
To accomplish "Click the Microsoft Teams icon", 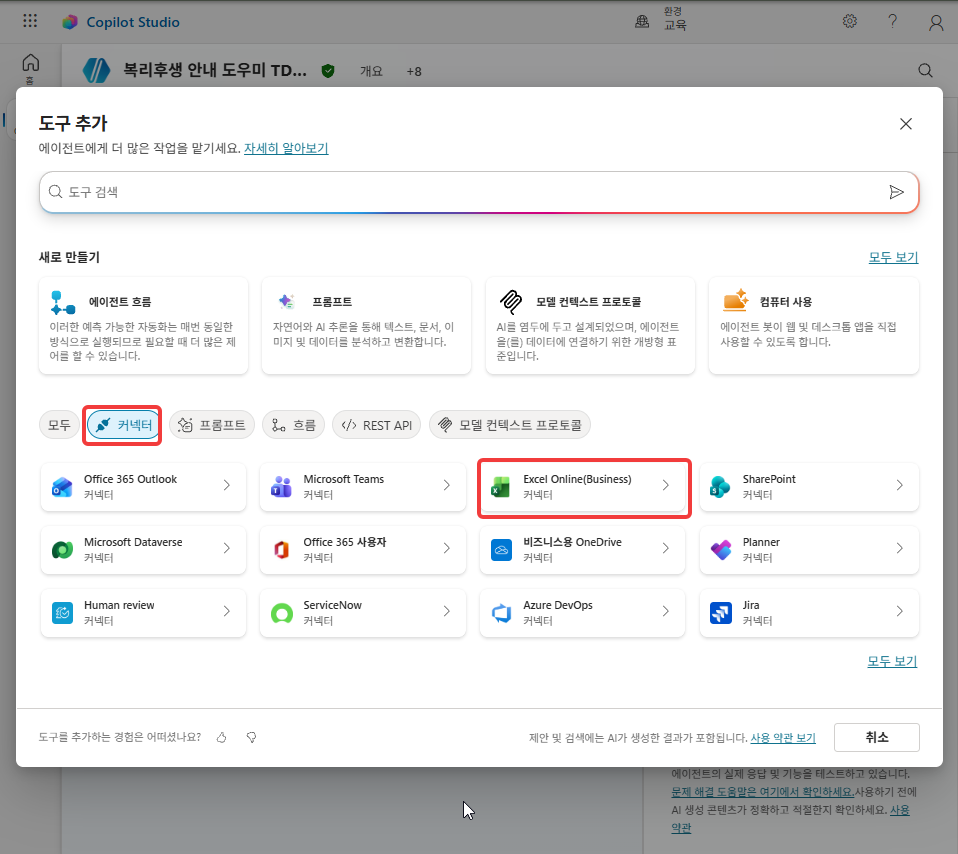I will [x=282, y=487].
